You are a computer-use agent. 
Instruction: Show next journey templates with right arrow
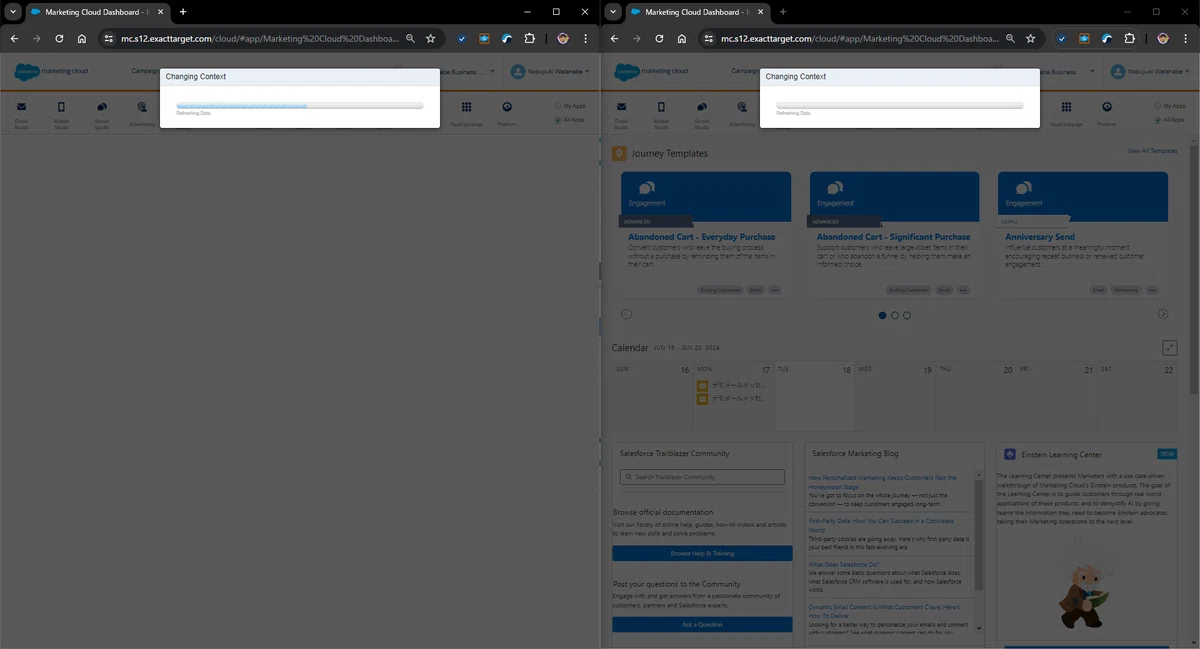click(x=1163, y=314)
